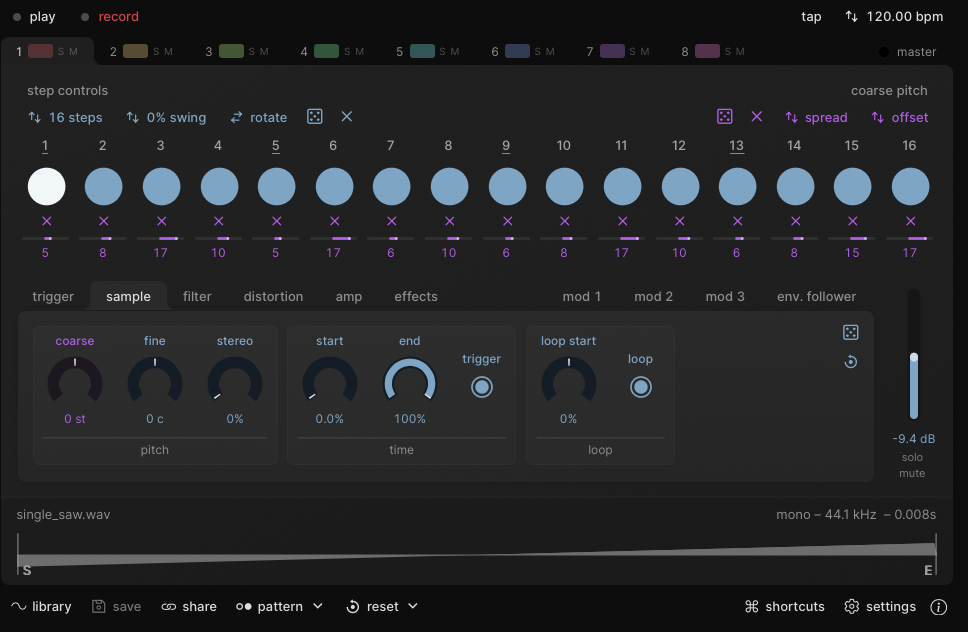Screen dimensions: 968x632
Task: Click the coarse pitch randomize dice icon
Action: tap(725, 117)
